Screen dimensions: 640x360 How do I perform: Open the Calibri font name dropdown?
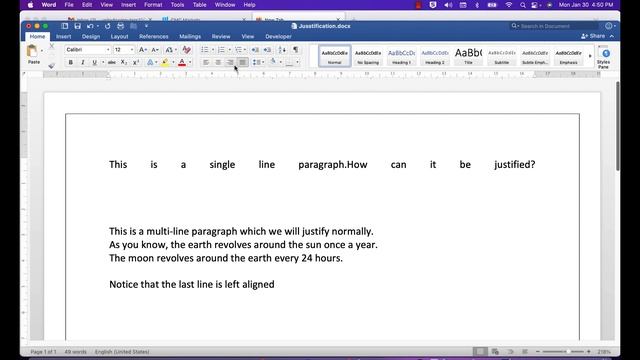(x=108, y=50)
